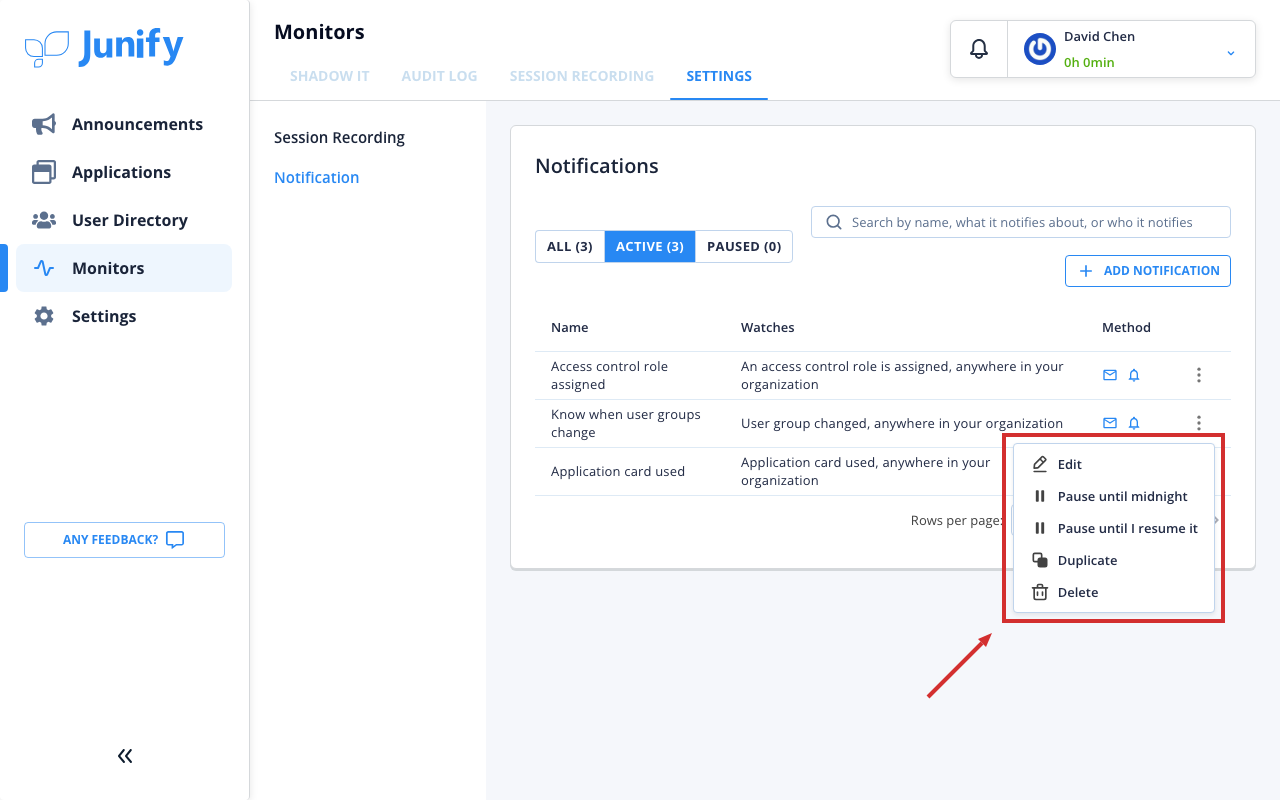Click the notification bell icon in header
1280x800 pixels.
[x=979, y=48]
